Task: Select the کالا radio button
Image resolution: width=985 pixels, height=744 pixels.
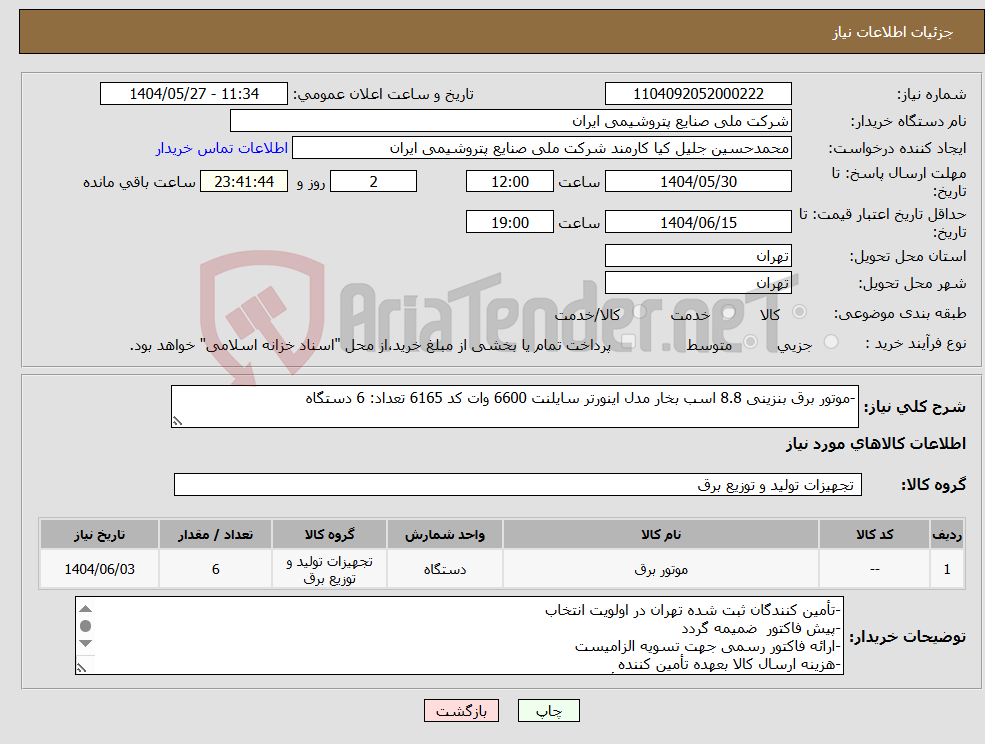Action: (800, 312)
